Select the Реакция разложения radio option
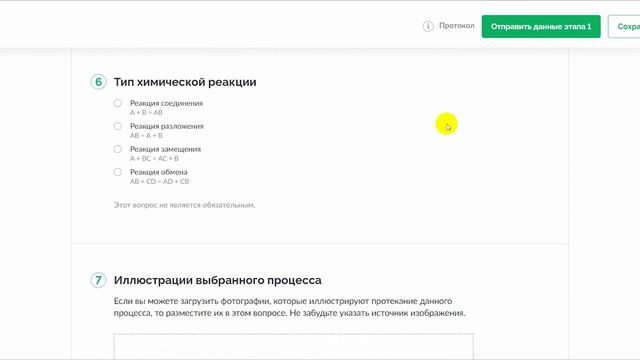Viewport: 640px width, 360px height. (118, 126)
